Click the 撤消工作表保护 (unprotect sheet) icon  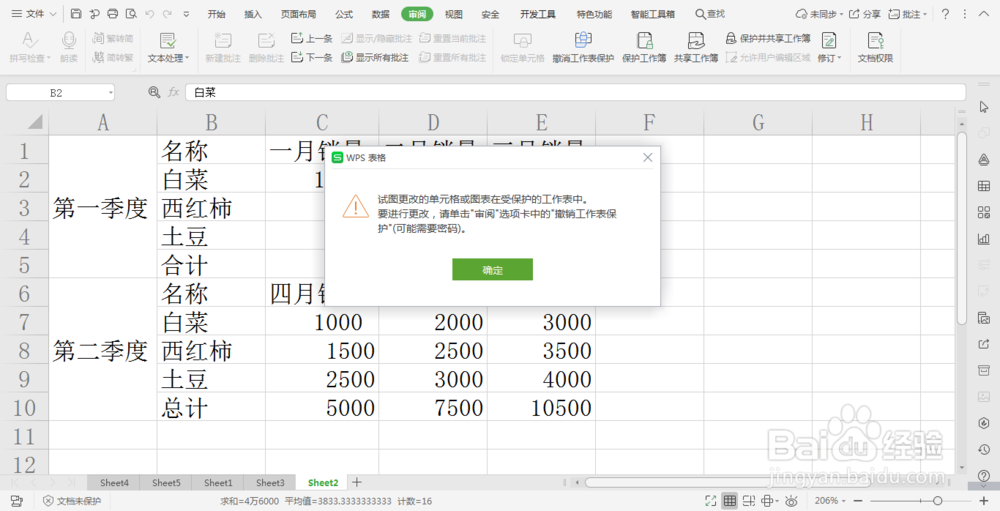583,40
